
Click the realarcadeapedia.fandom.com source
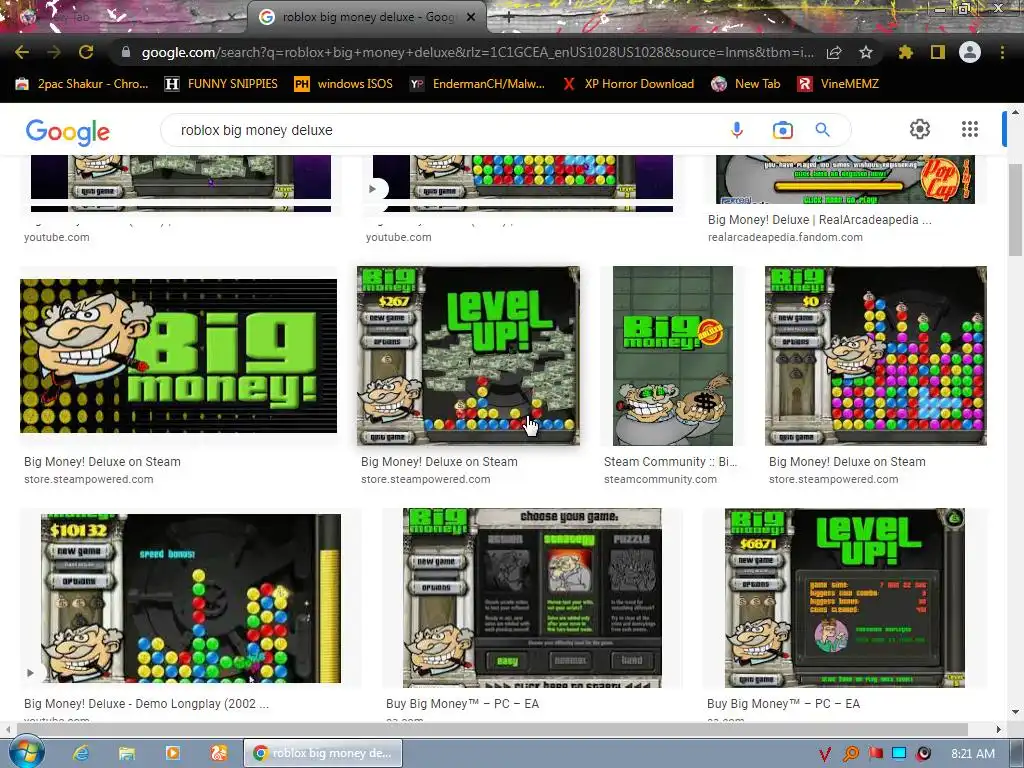pos(785,238)
